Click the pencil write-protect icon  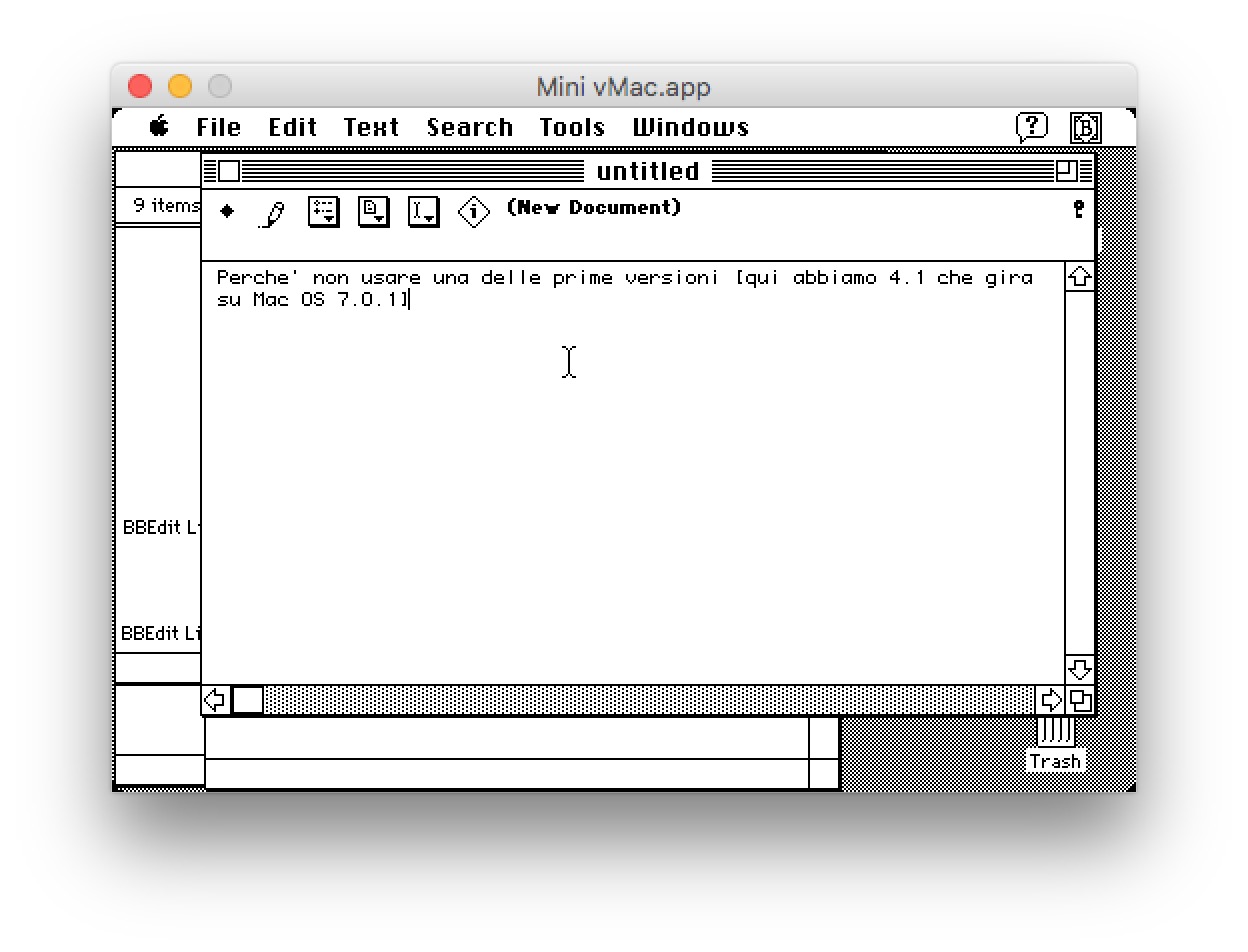click(x=272, y=213)
